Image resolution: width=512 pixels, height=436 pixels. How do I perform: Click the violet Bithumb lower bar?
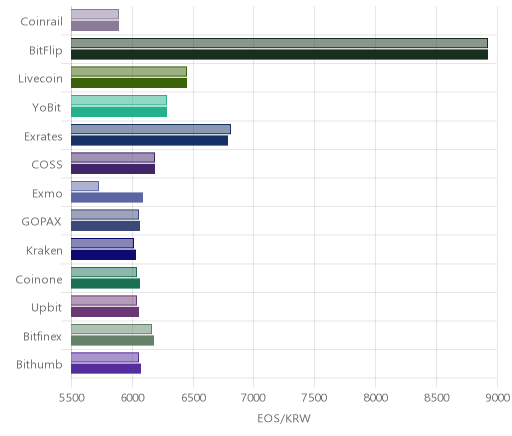click(106, 369)
